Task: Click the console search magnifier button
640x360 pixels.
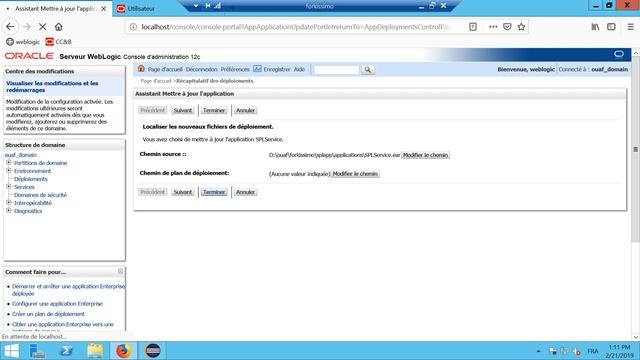Action: pyautogui.click(x=367, y=70)
